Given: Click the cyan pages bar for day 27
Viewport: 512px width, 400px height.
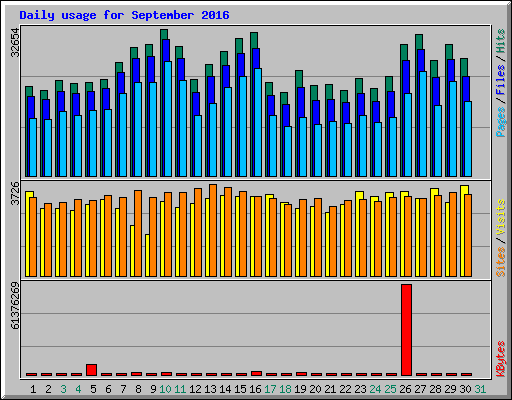Looking at the screenshot, I should [423, 124].
